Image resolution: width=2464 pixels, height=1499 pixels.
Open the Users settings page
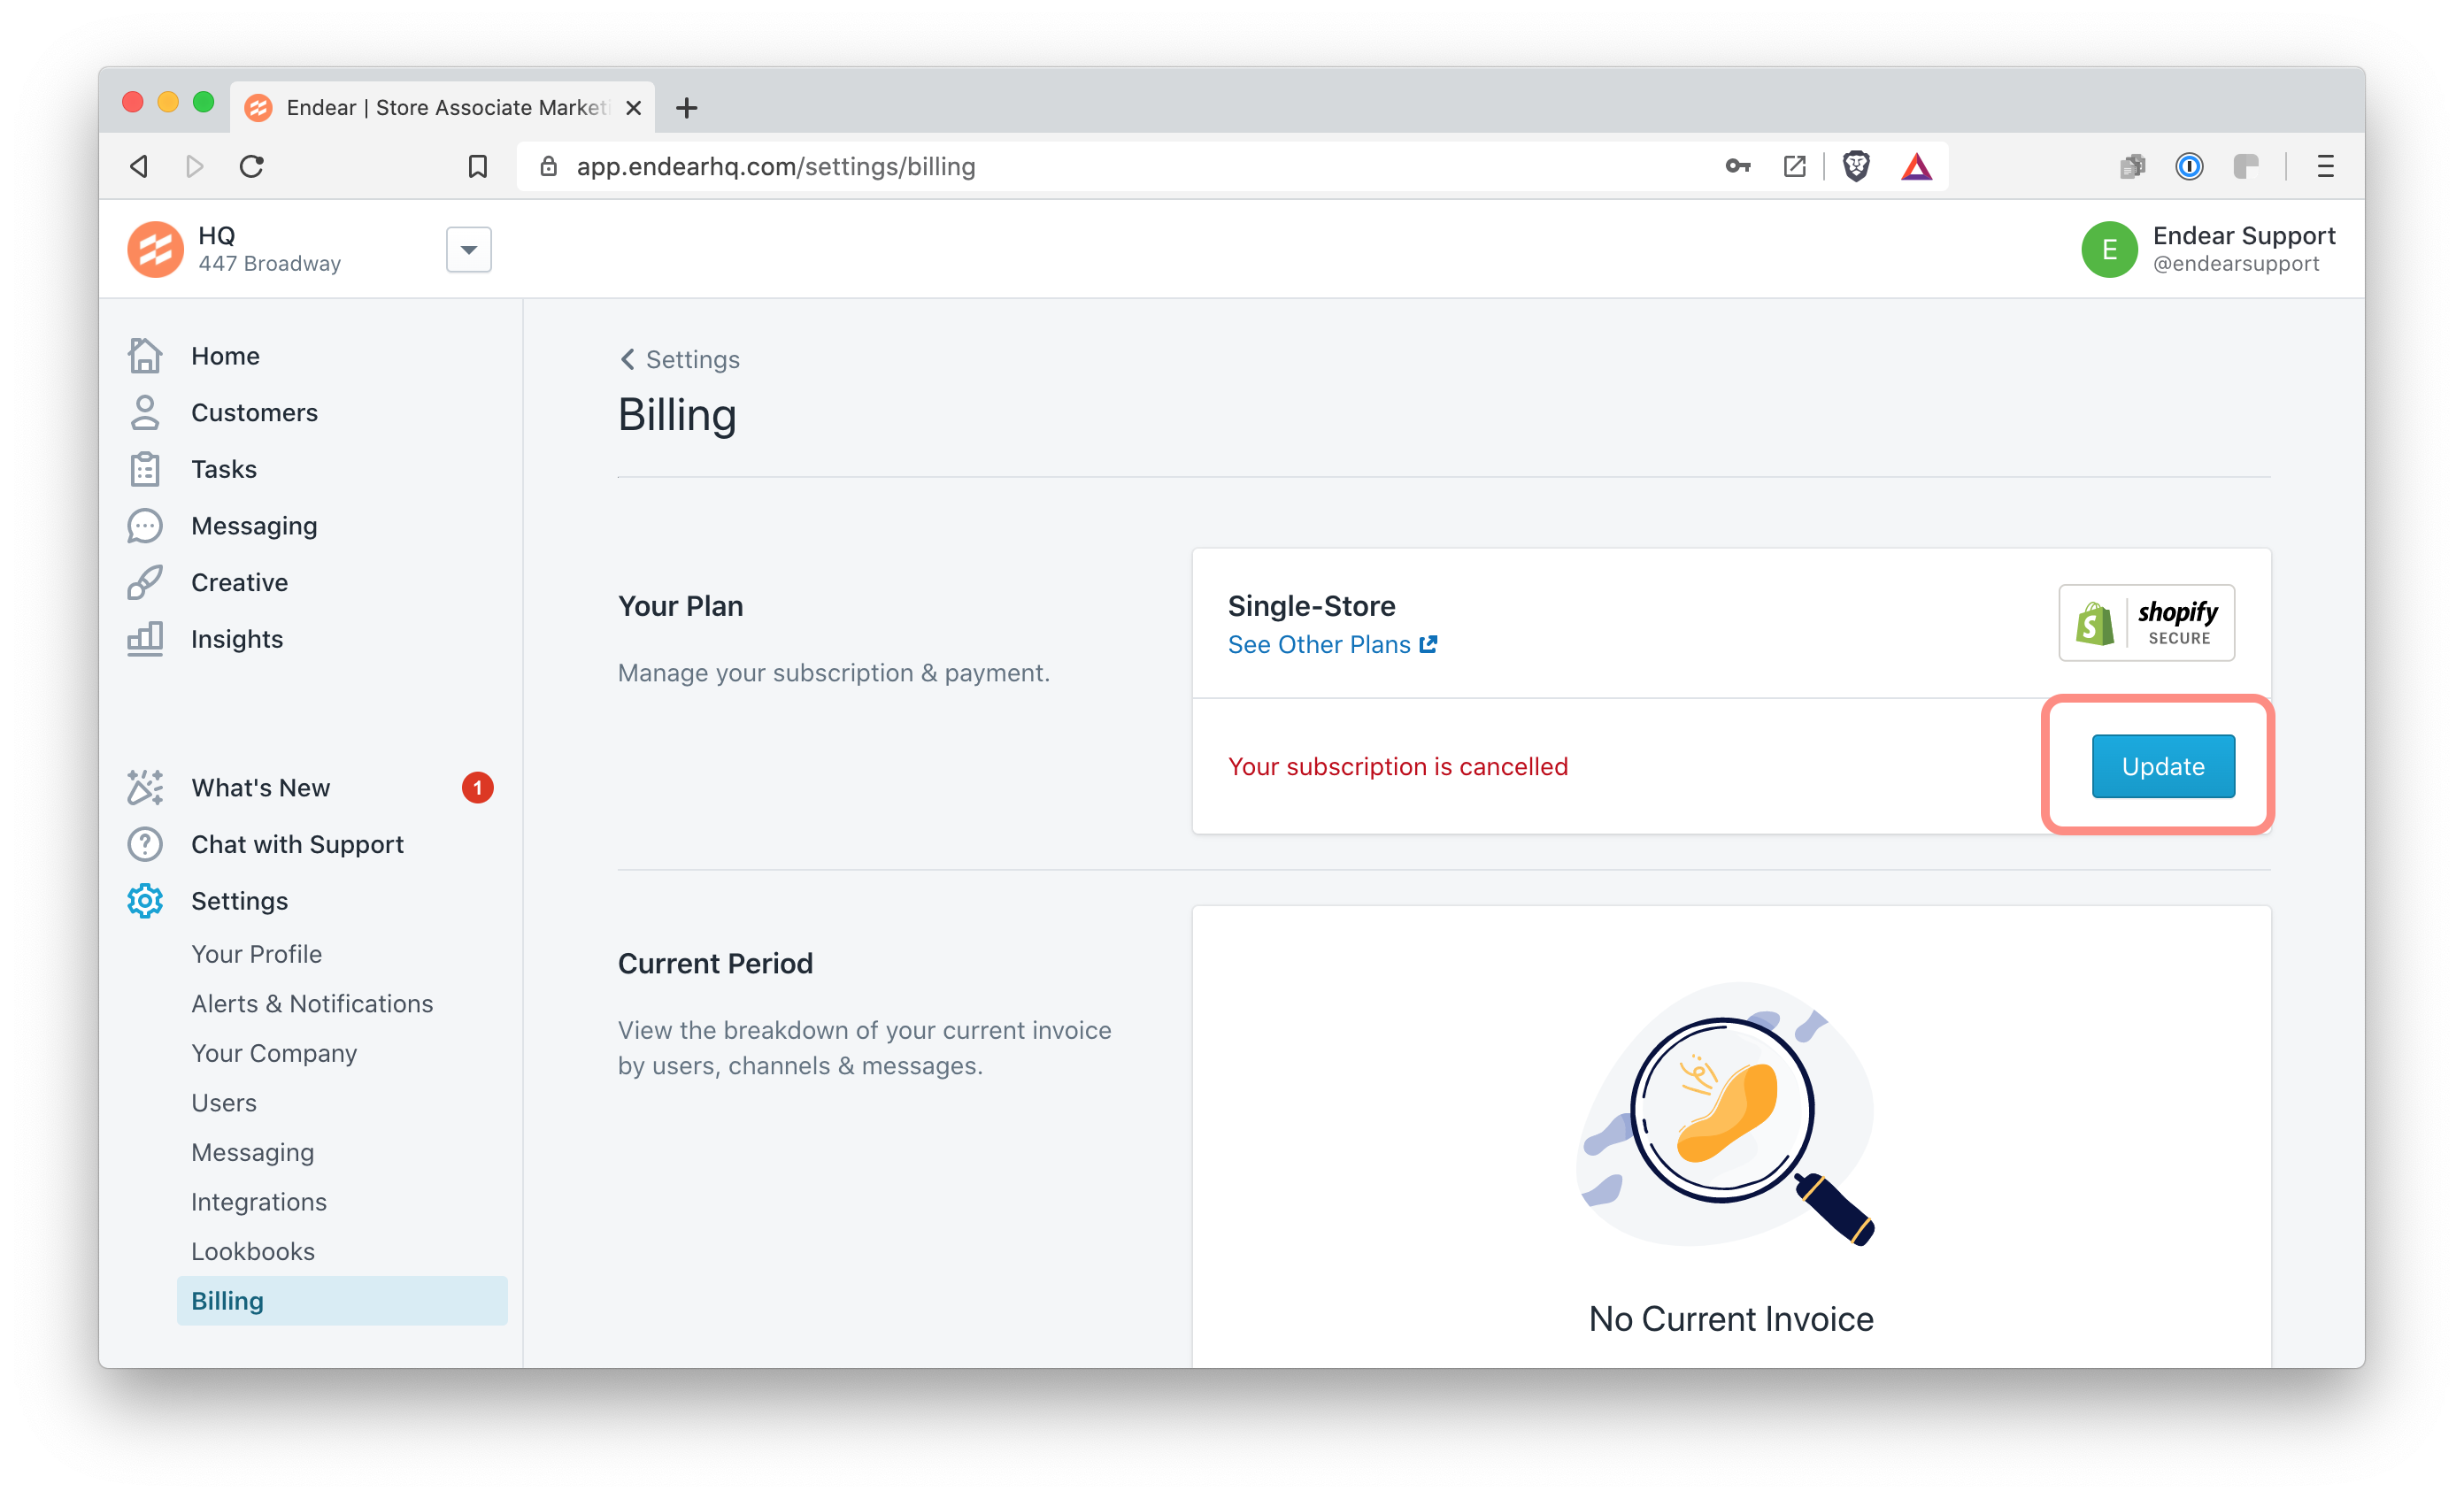coord(224,1103)
